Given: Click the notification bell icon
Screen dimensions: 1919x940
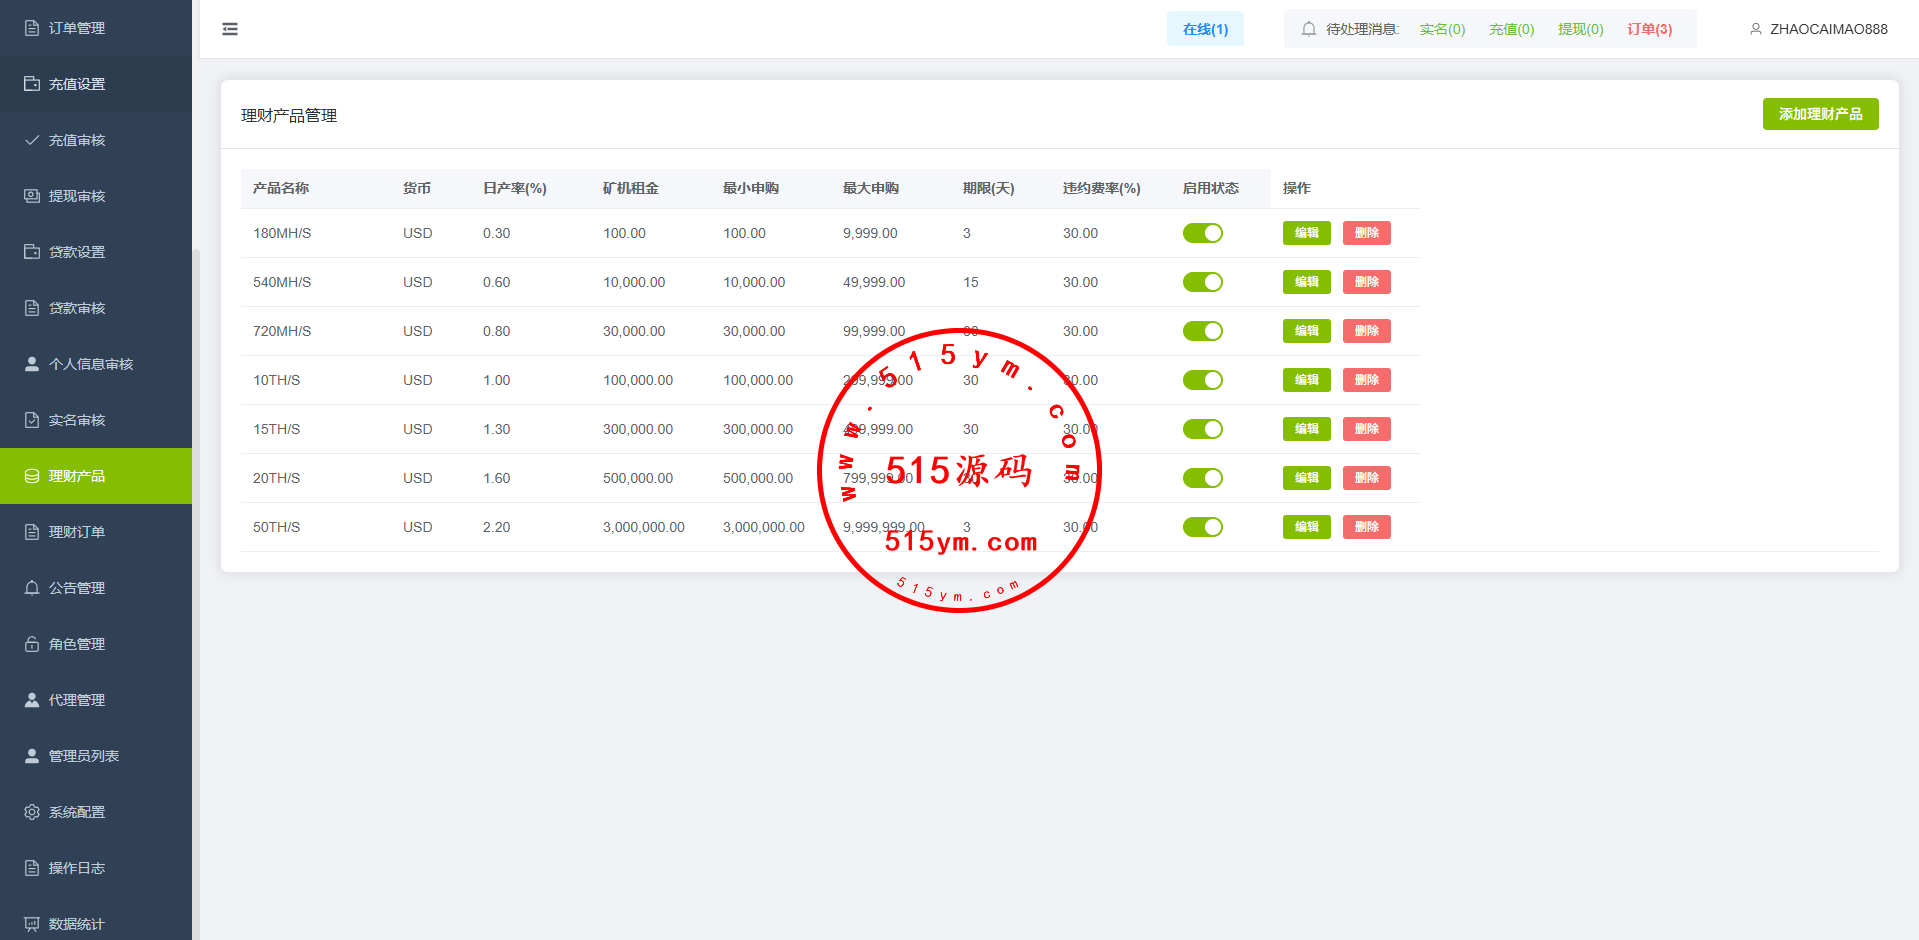Looking at the screenshot, I should (x=1308, y=29).
